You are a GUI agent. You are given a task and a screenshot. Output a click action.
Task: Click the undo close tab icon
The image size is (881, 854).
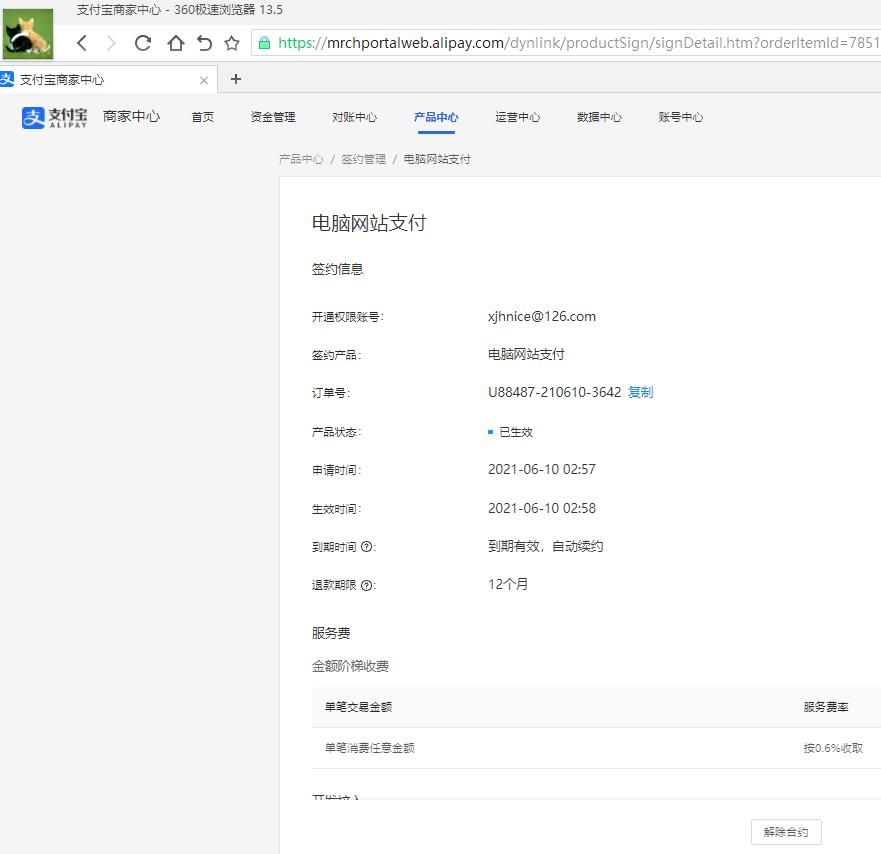click(x=205, y=43)
